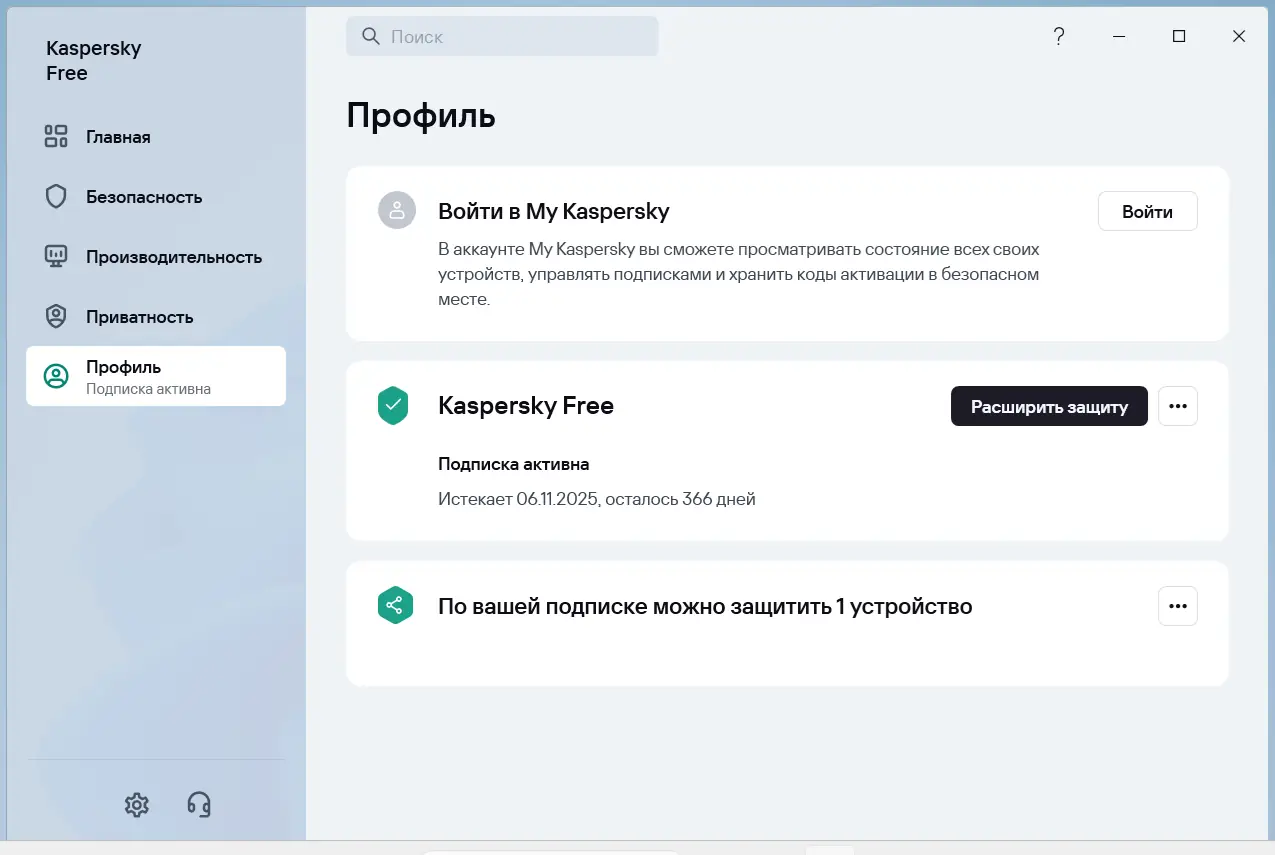Image resolution: width=1275 pixels, height=855 pixels.
Task: Open the Приватность privacy icon
Action: pyautogui.click(x=56, y=316)
